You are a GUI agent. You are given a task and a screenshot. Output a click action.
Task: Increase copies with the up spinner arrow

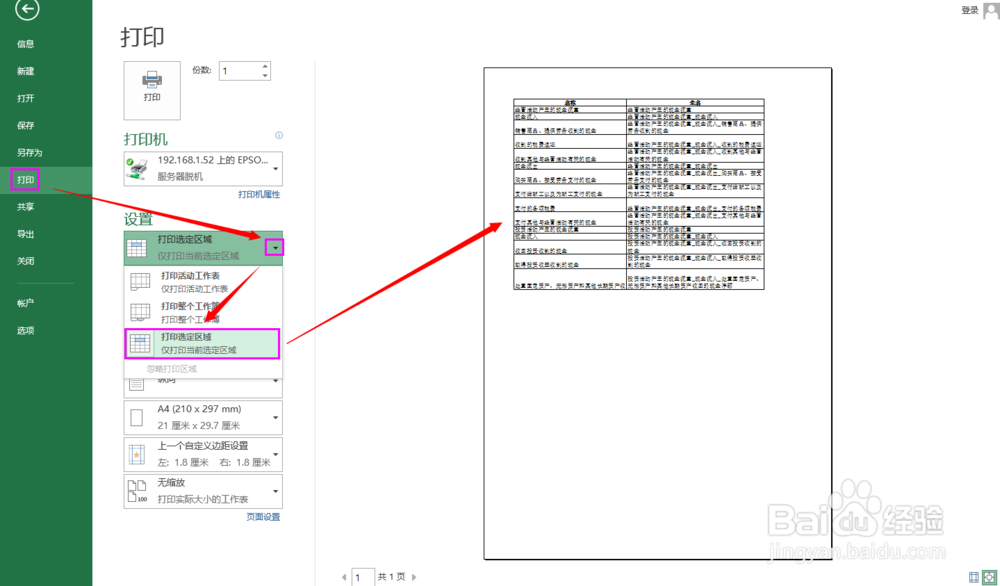265,66
